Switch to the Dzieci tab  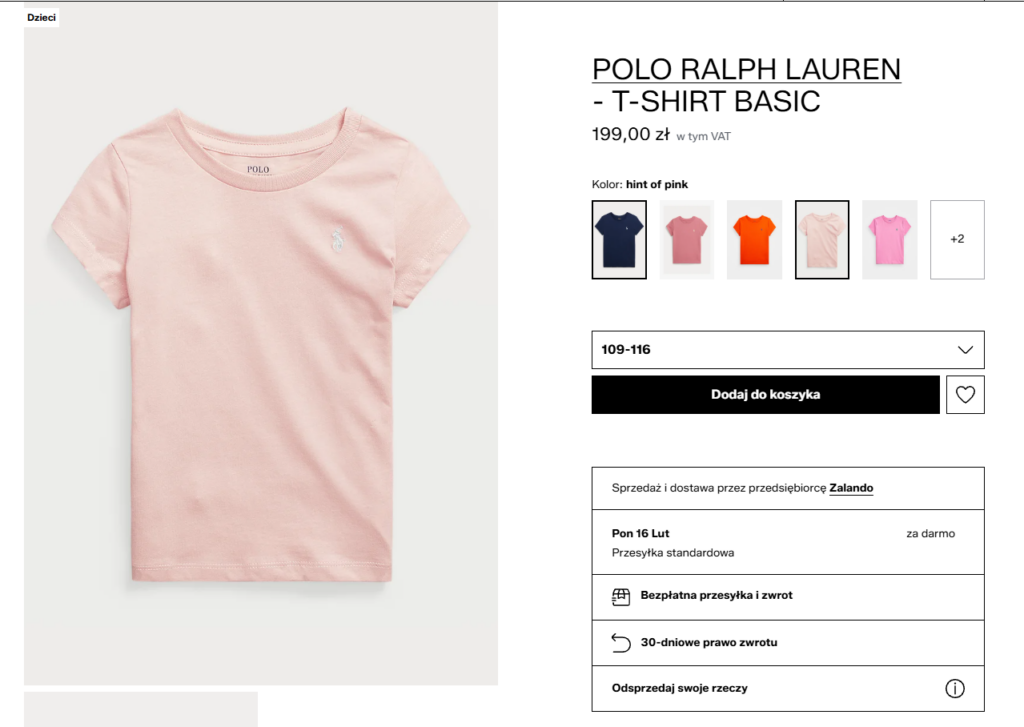click(41, 17)
